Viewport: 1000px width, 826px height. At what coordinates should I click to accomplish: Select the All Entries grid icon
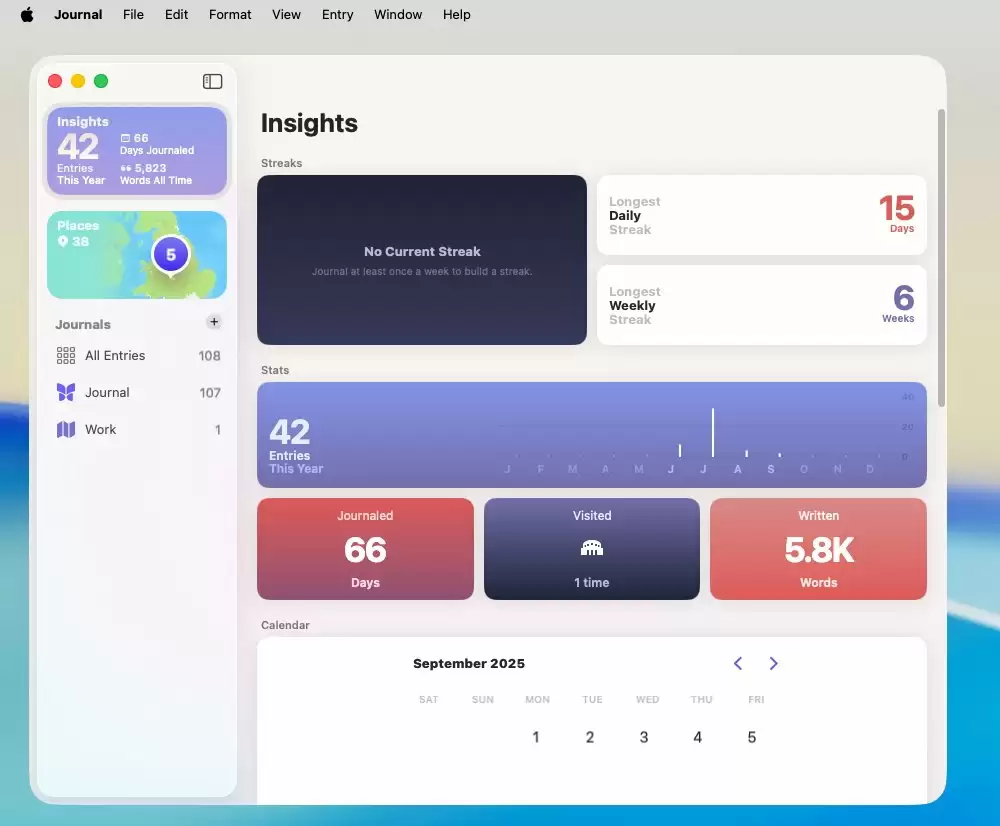coord(66,356)
